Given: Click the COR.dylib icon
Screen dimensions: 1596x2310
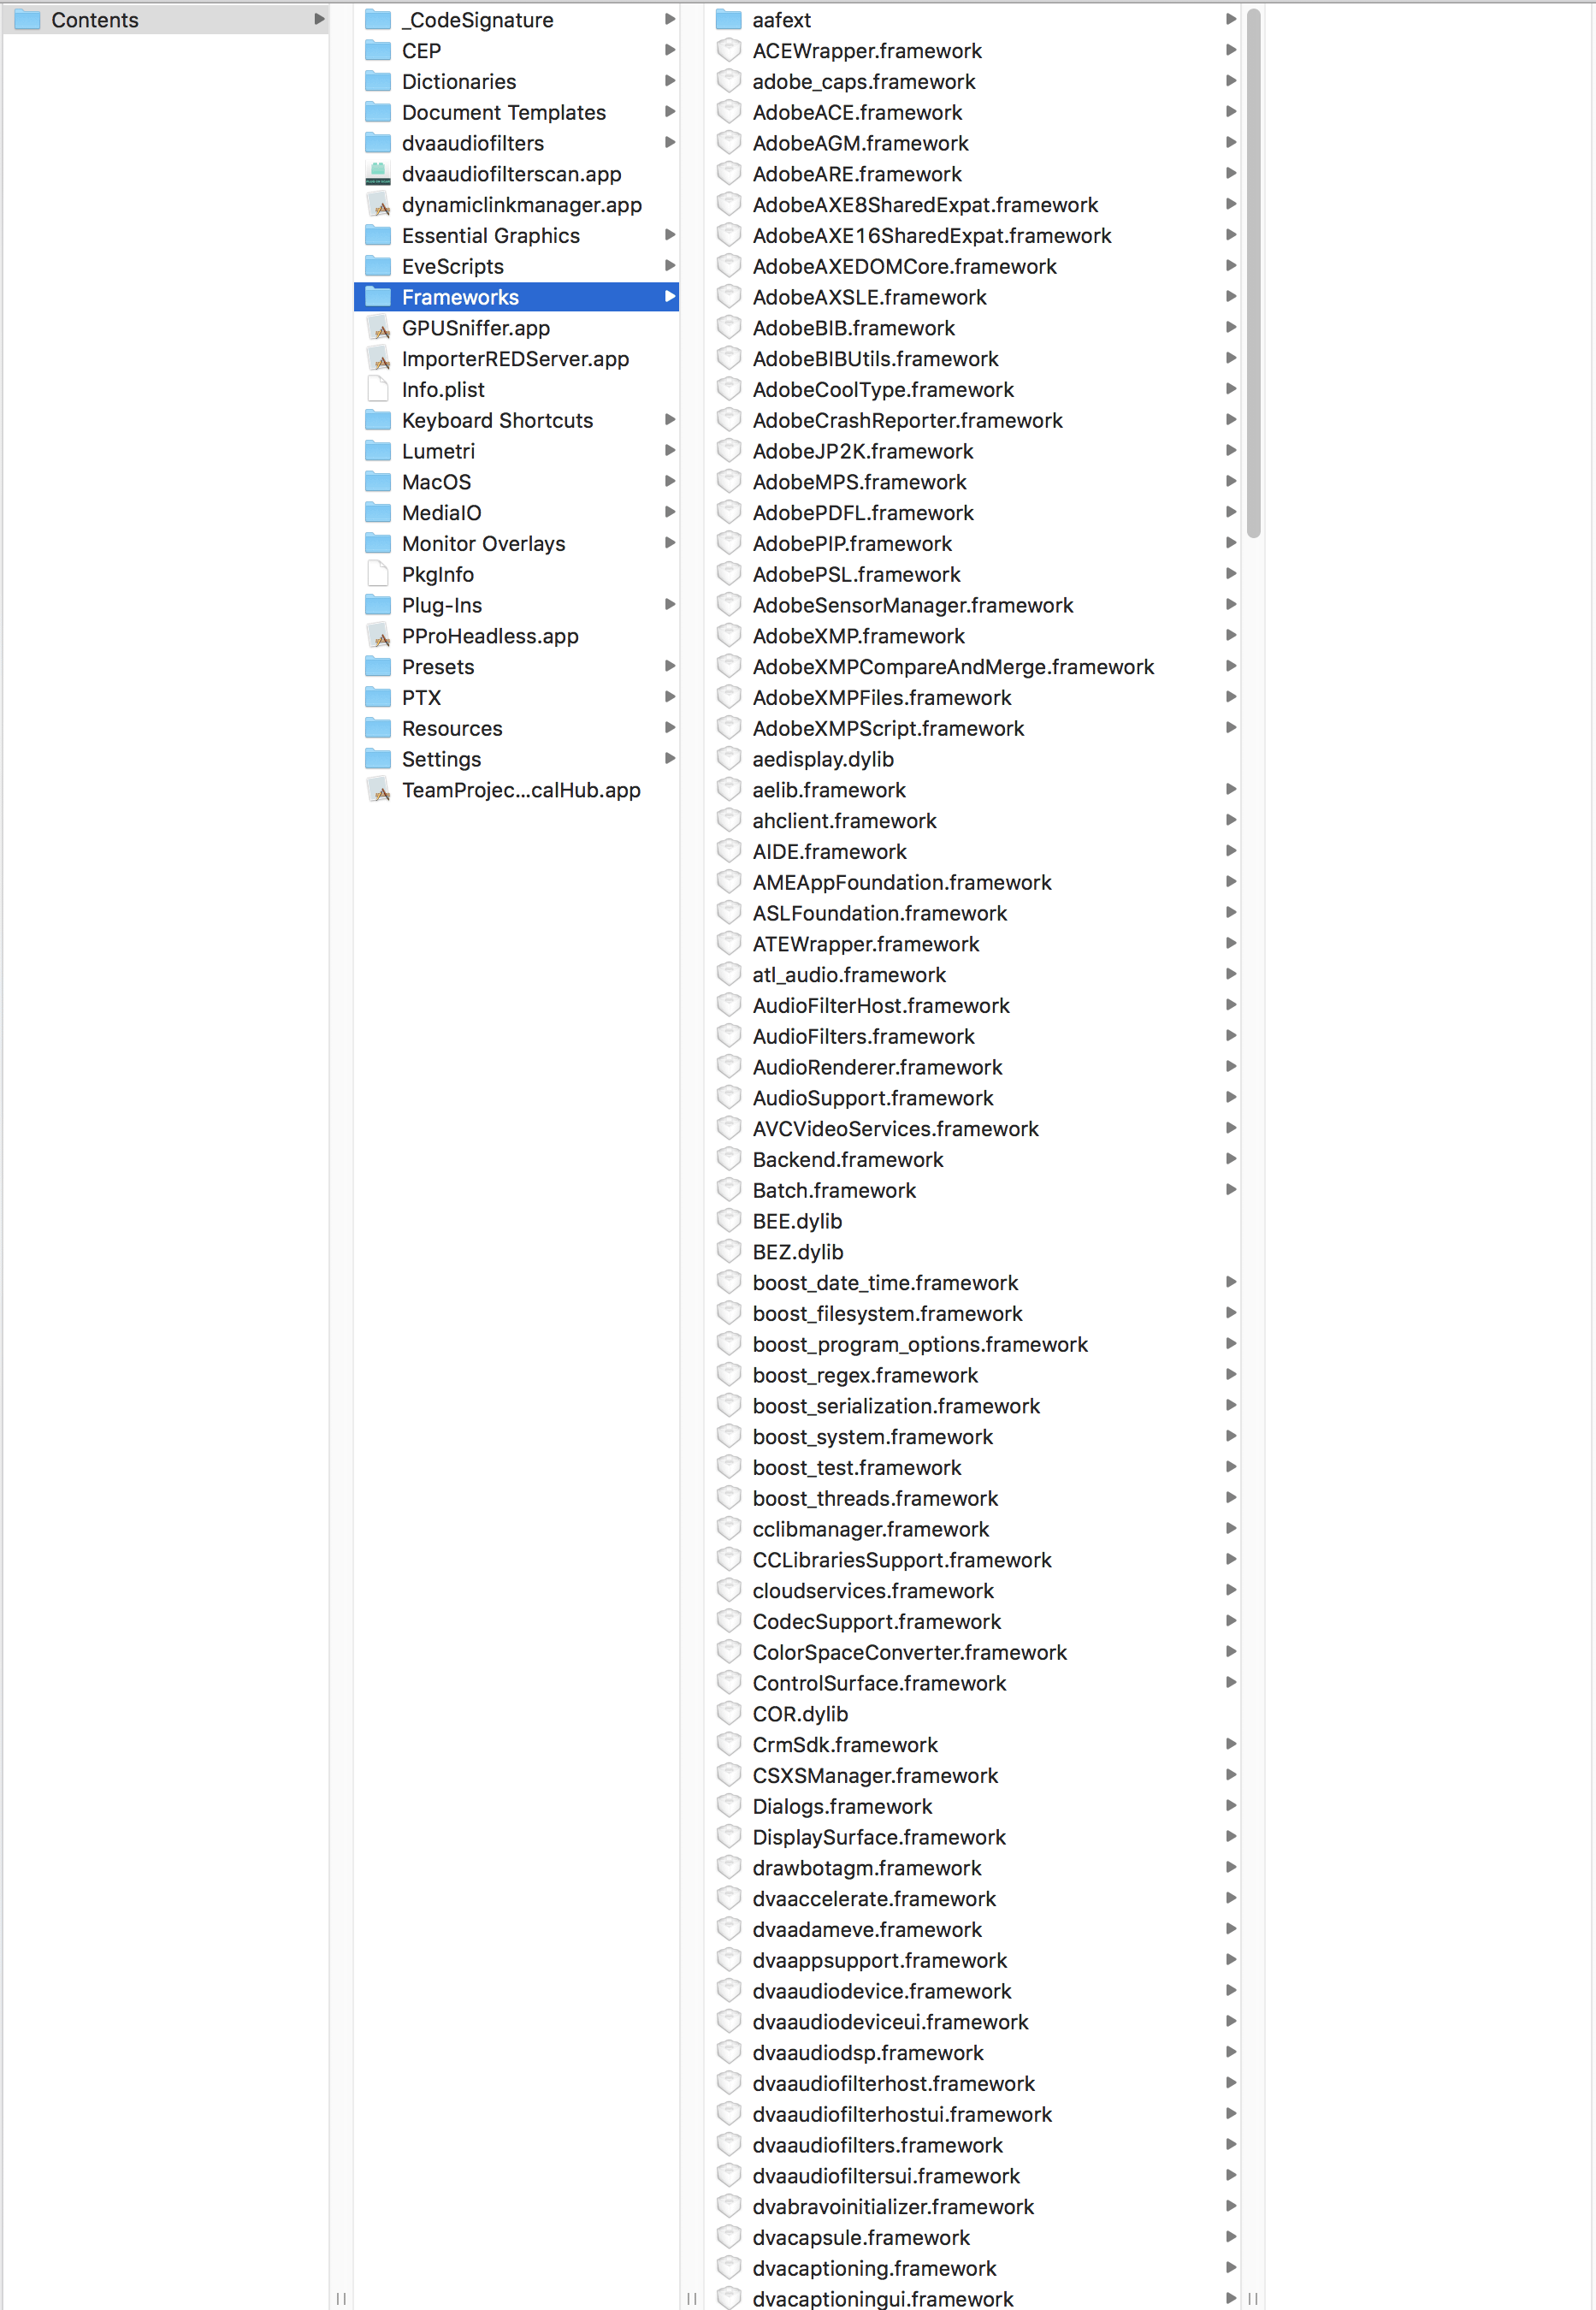Looking at the screenshot, I should (x=729, y=1713).
